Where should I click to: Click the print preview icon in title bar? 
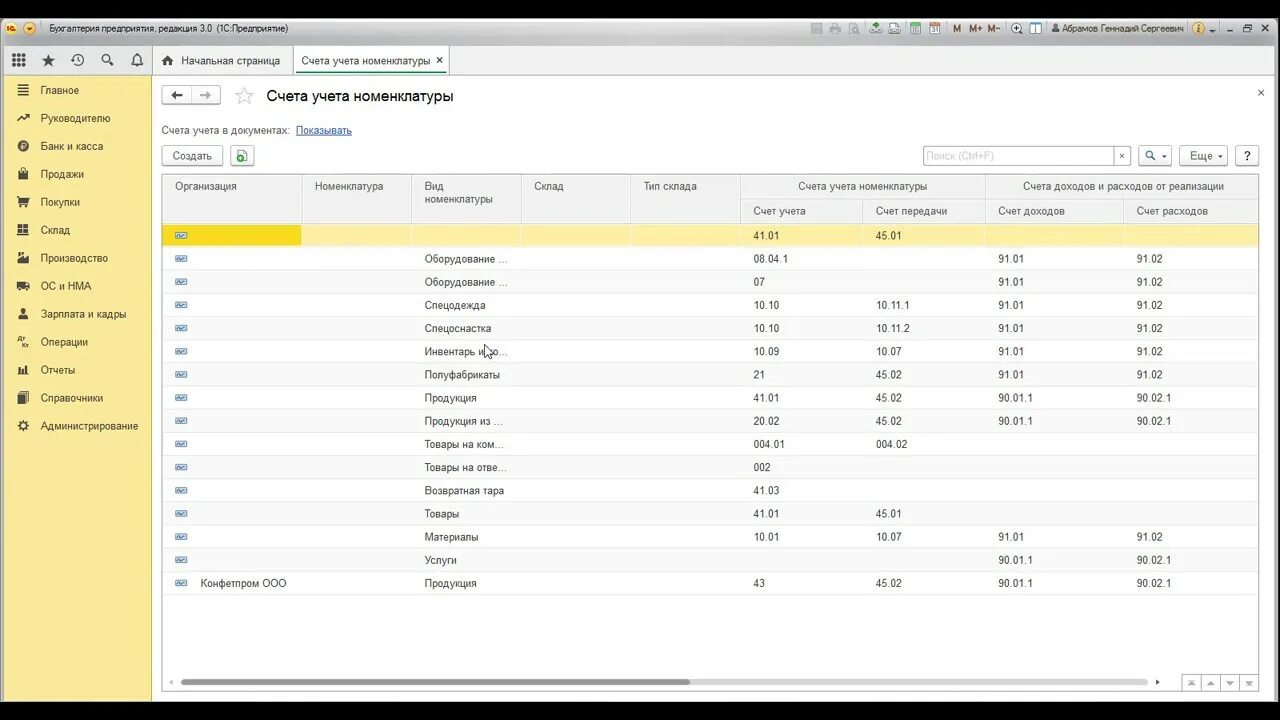[854, 29]
